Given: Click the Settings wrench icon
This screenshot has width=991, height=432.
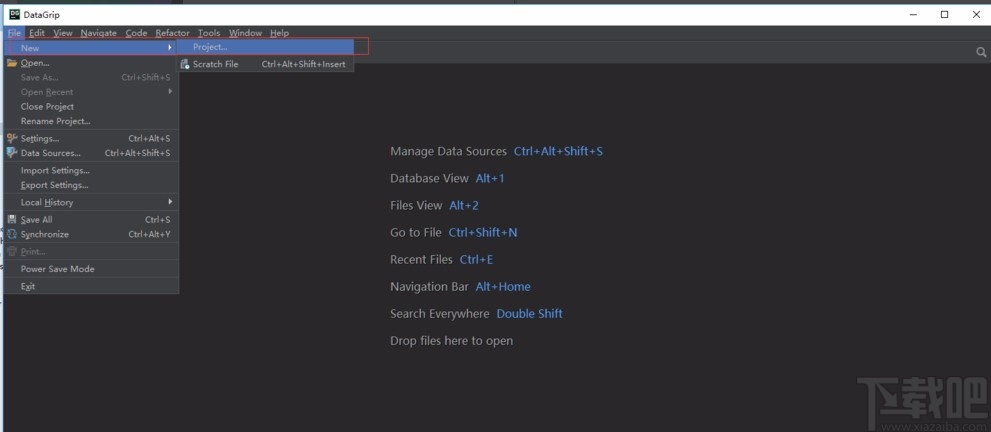Looking at the screenshot, I should pos(12,139).
